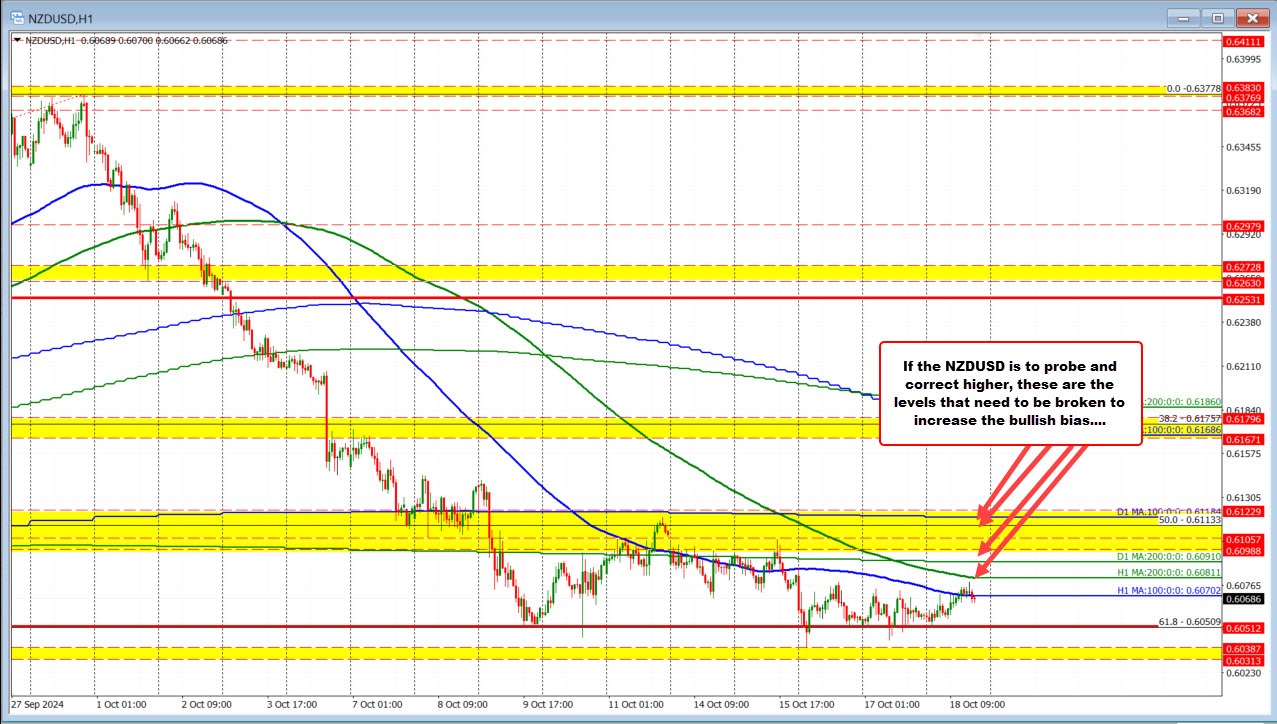The width and height of the screenshot is (1277, 724).
Task: Minimize the NZDUSD,H1 chart window
Action: click(1183, 17)
